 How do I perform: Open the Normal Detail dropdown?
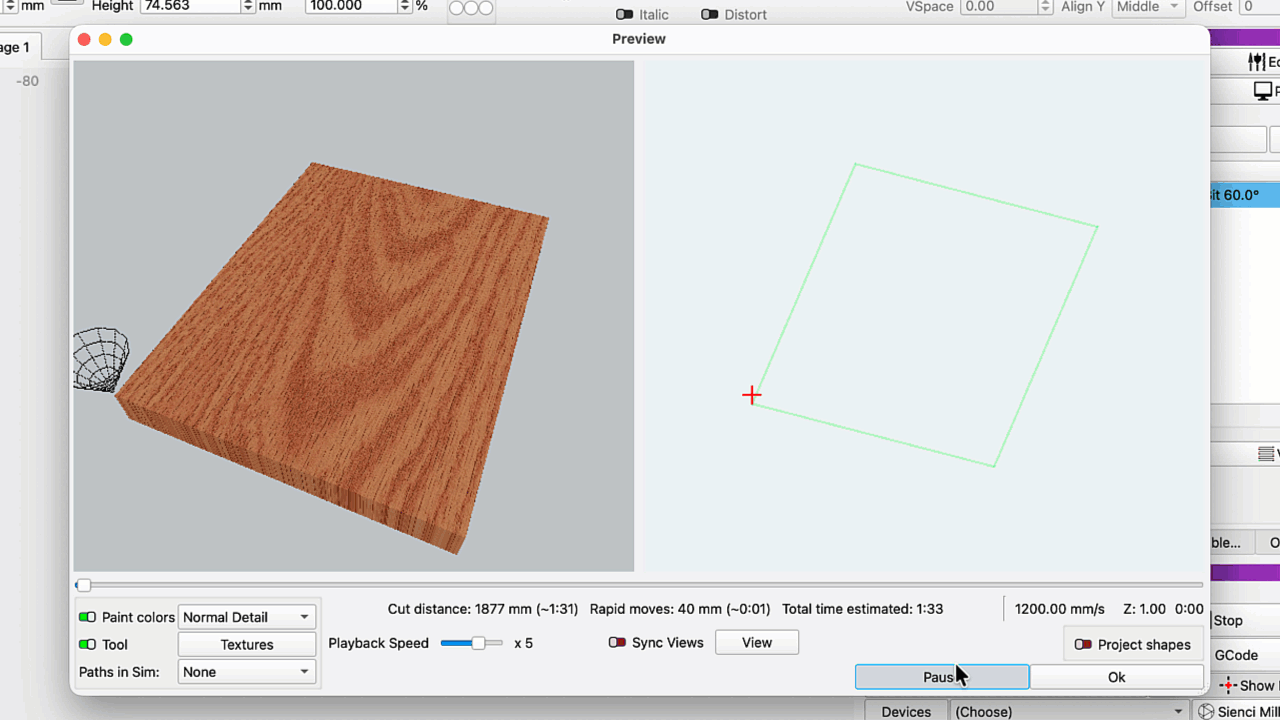tap(247, 617)
